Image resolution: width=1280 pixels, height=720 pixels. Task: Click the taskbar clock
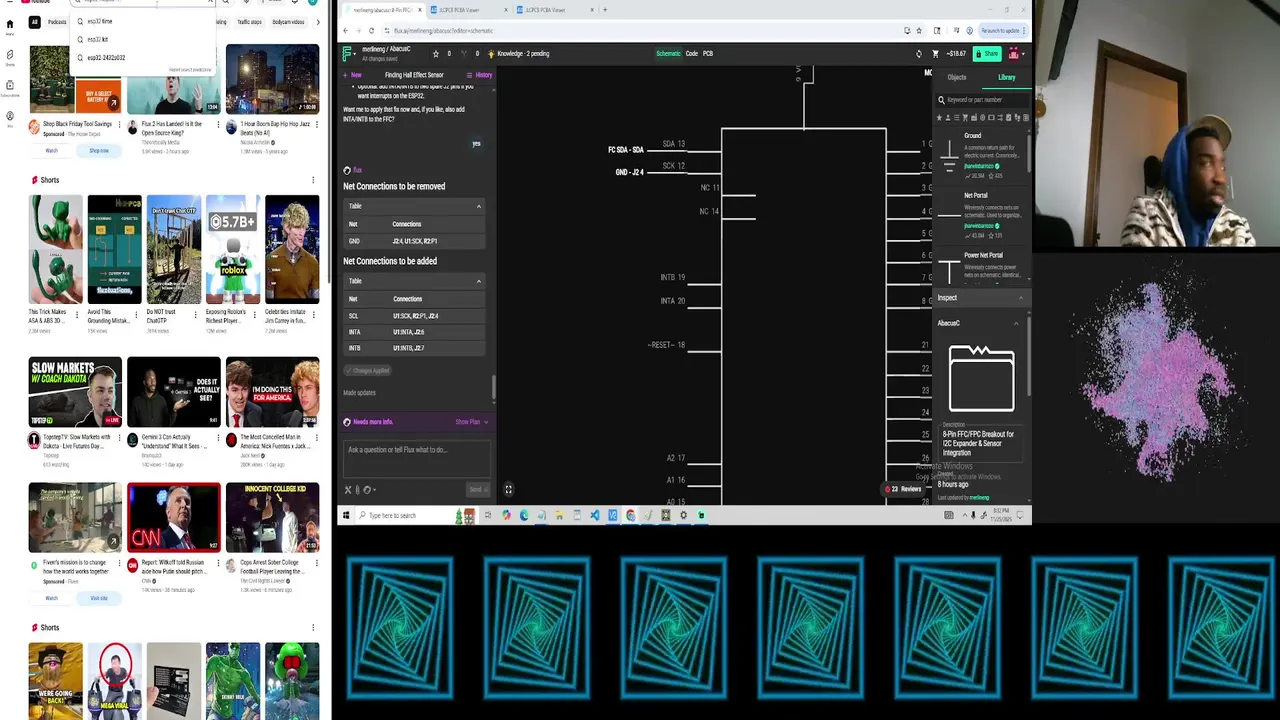click(1002, 515)
